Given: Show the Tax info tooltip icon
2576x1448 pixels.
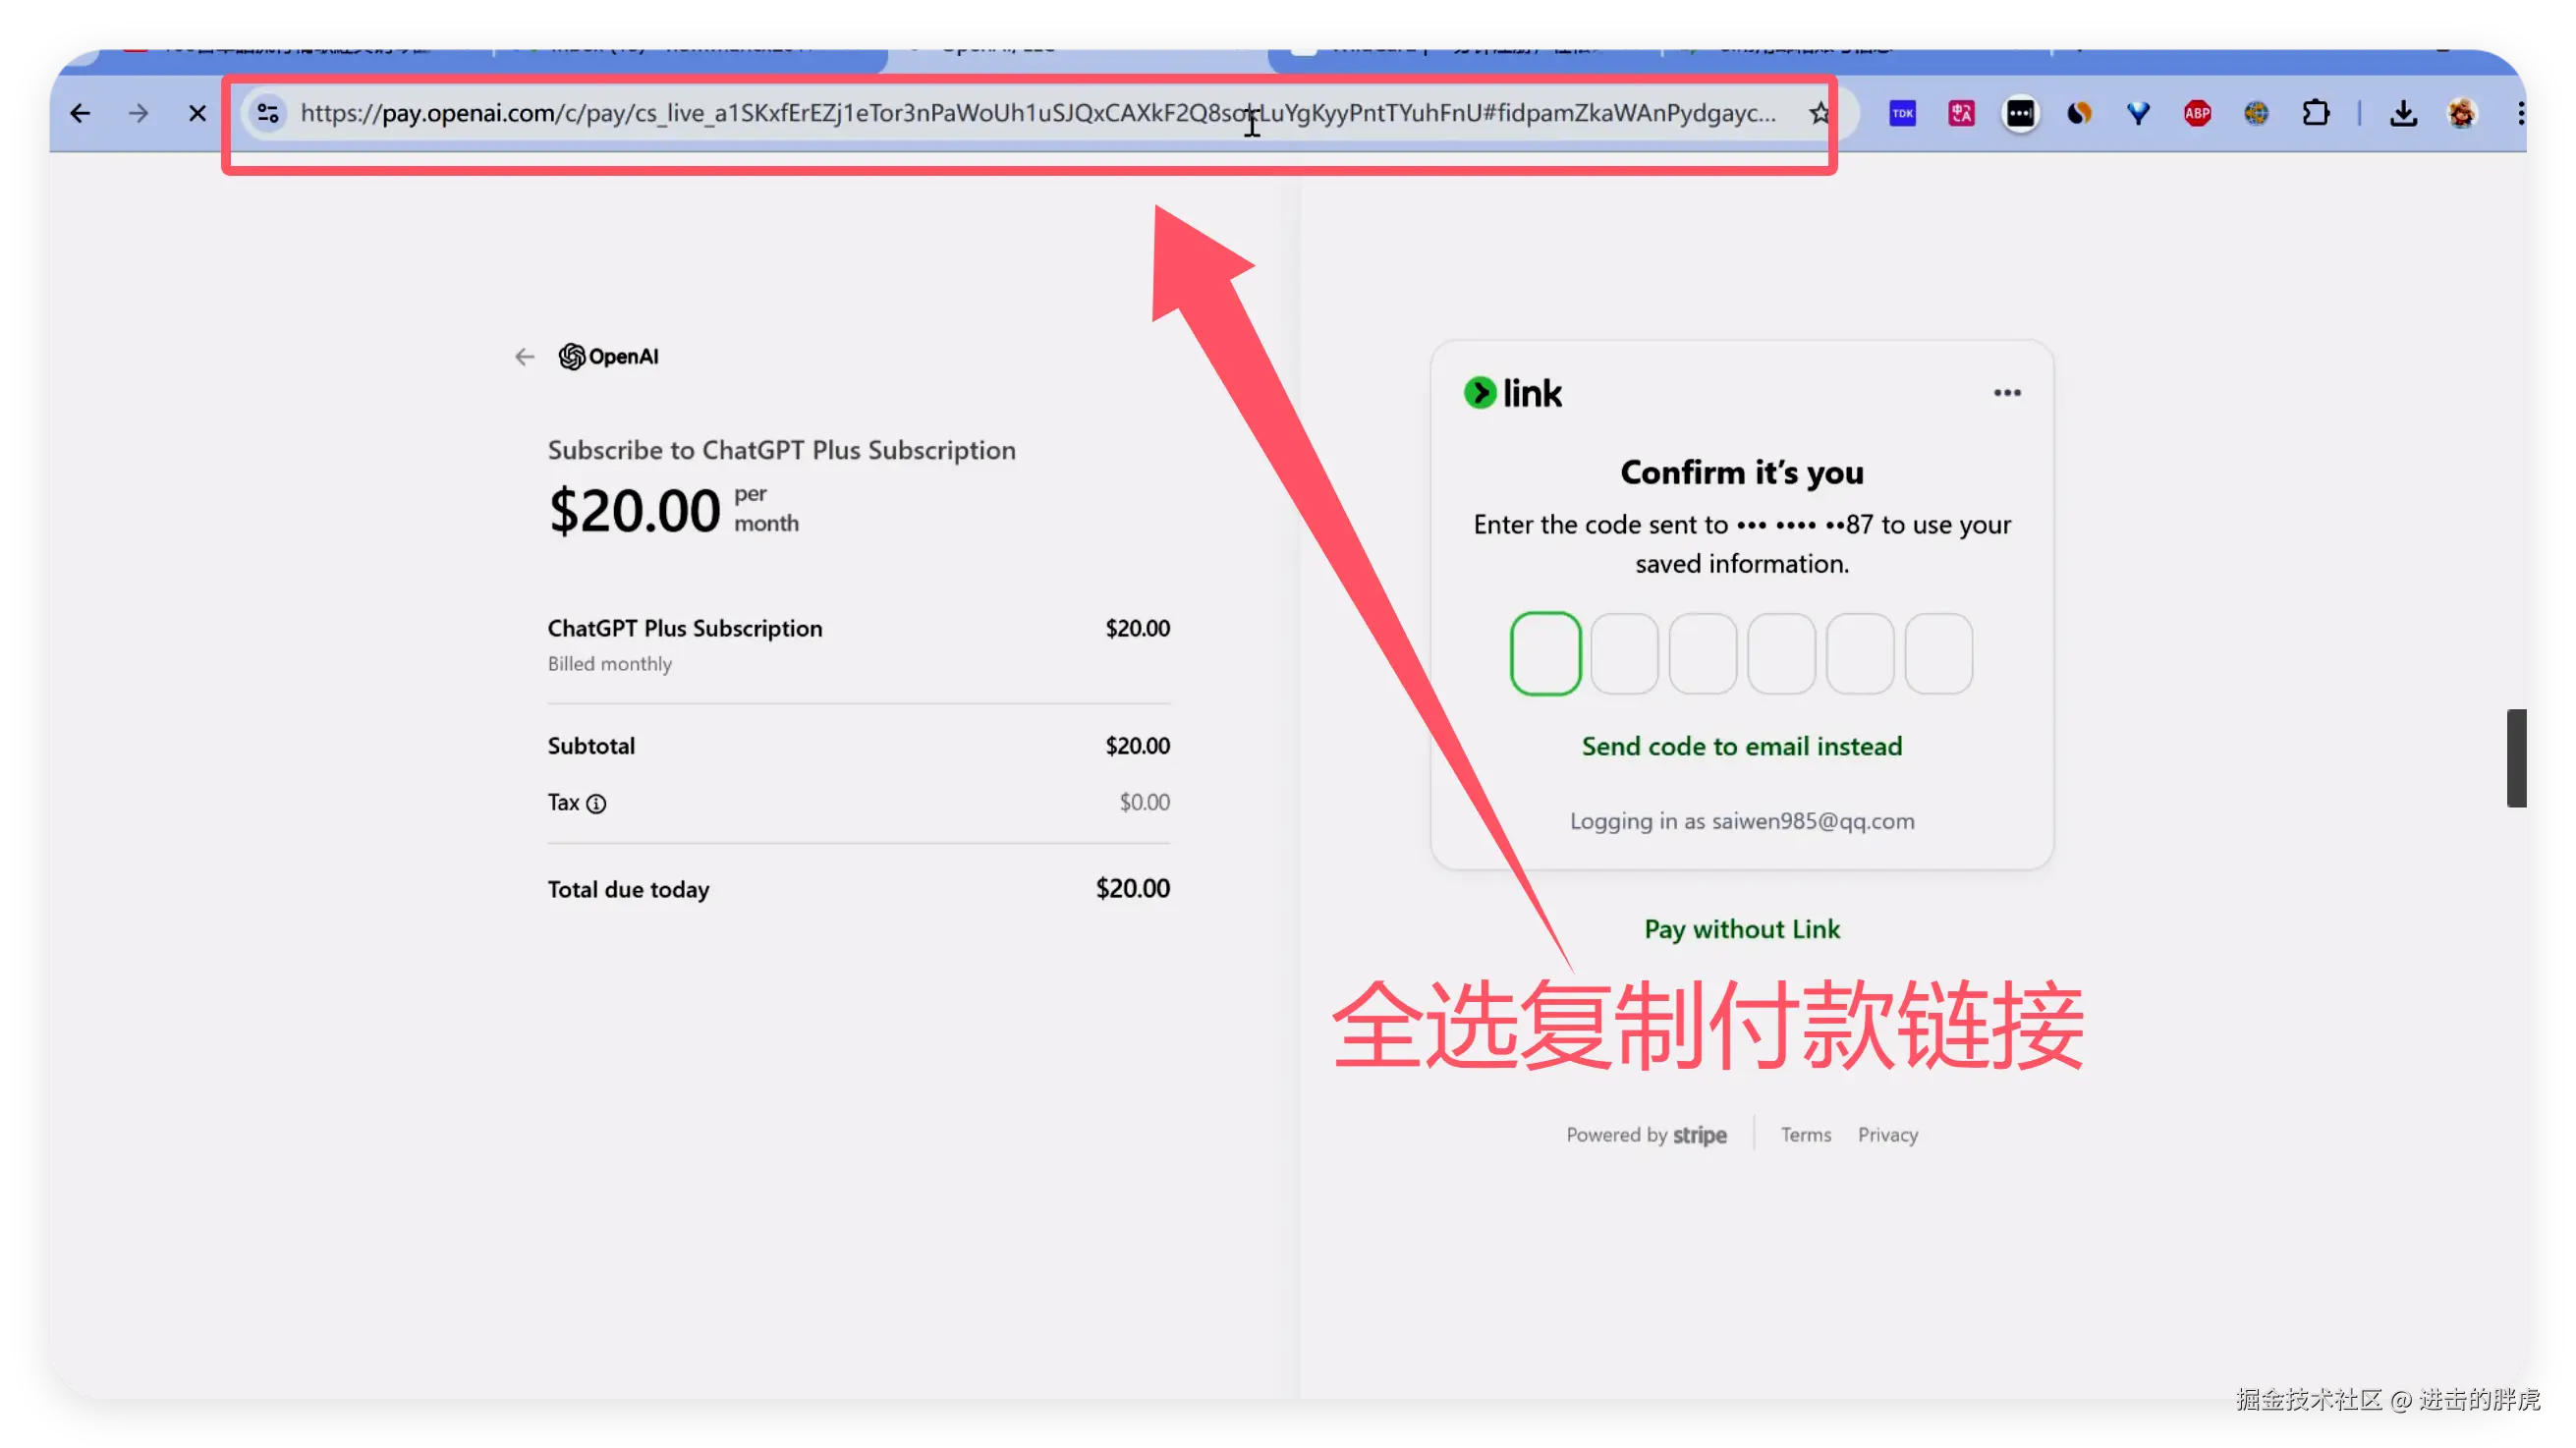Looking at the screenshot, I should [596, 804].
